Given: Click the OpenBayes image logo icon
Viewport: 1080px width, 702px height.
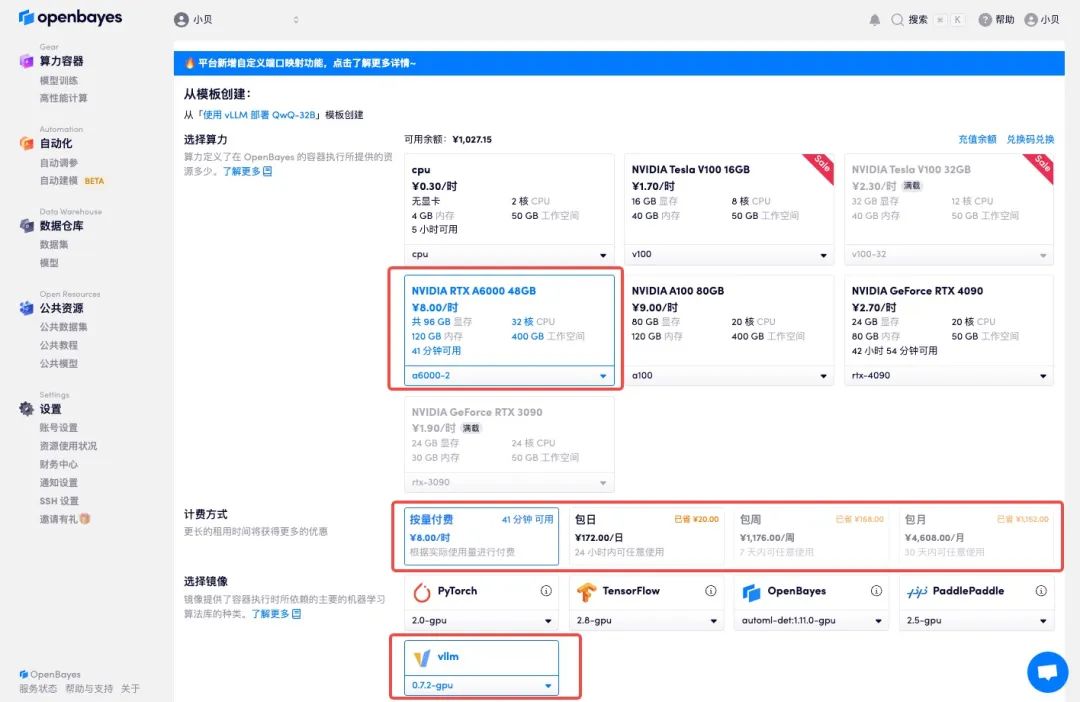Looking at the screenshot, I should [751, 592].
